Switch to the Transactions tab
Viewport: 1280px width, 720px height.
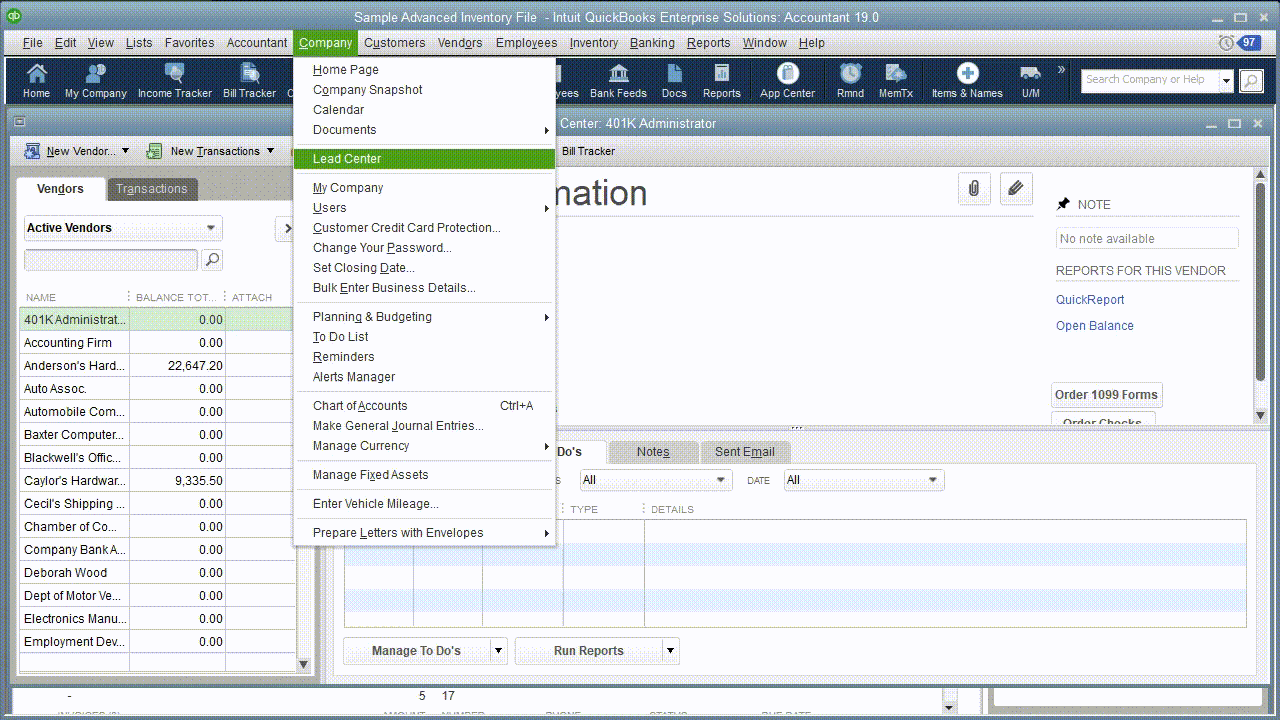[152, 189]
